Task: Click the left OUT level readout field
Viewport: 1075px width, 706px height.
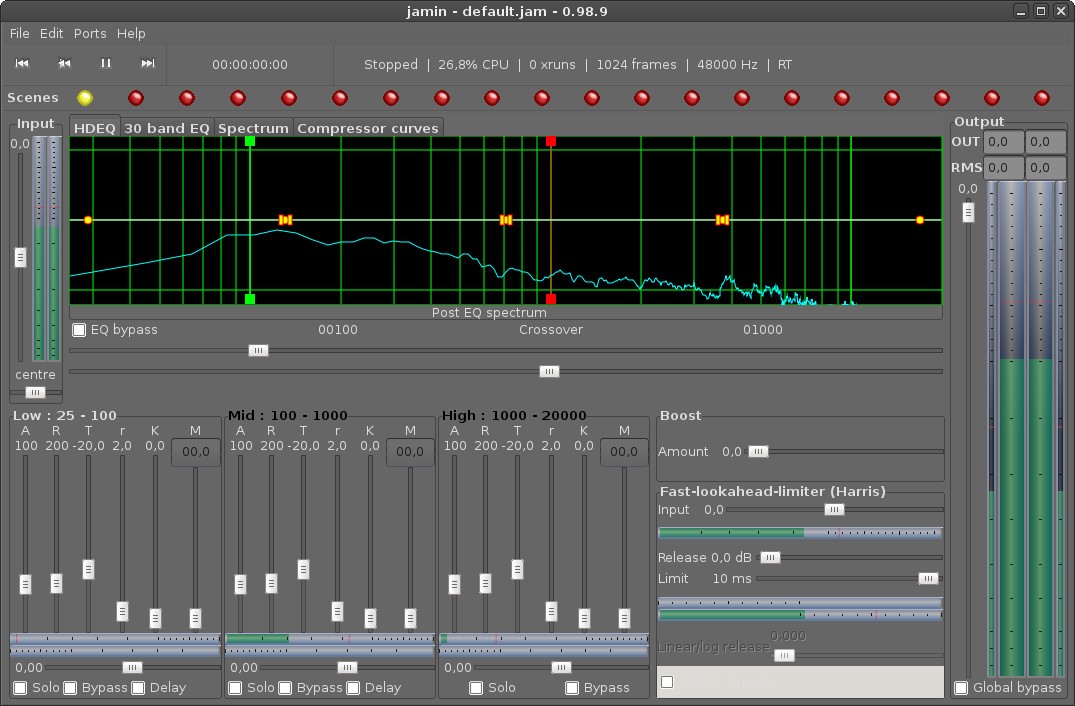Action: 1004,142
